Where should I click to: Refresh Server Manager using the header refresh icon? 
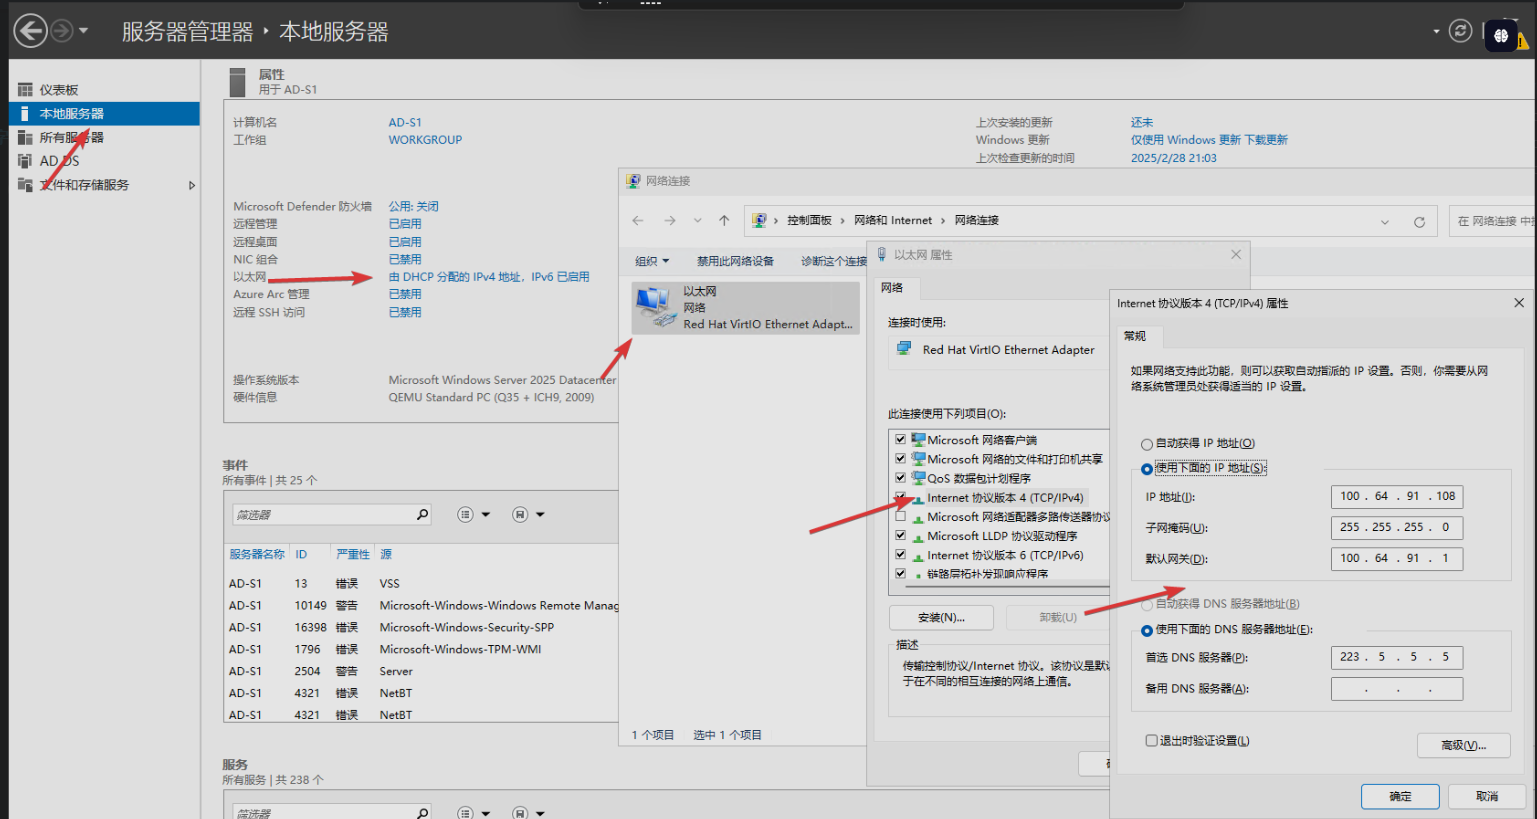(1461, 31)
